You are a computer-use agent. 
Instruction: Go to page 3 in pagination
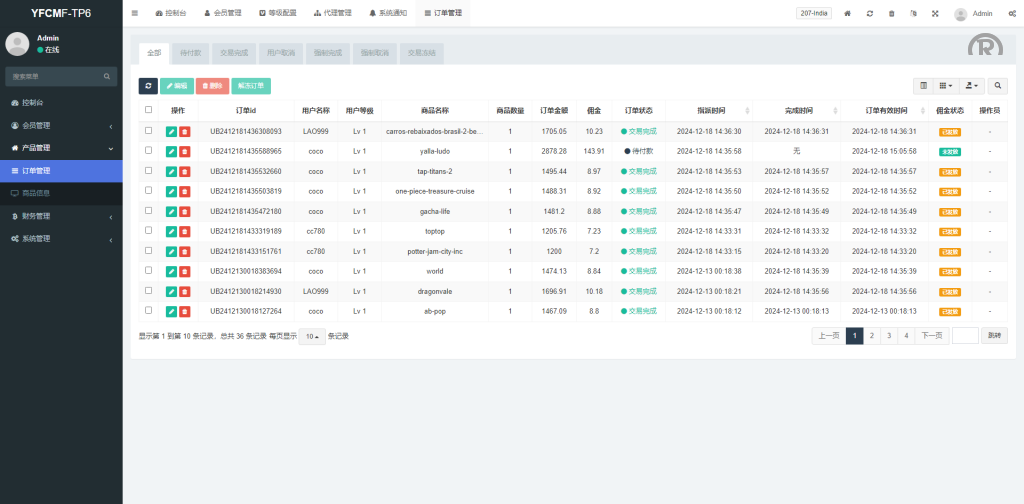pos(888,336)
